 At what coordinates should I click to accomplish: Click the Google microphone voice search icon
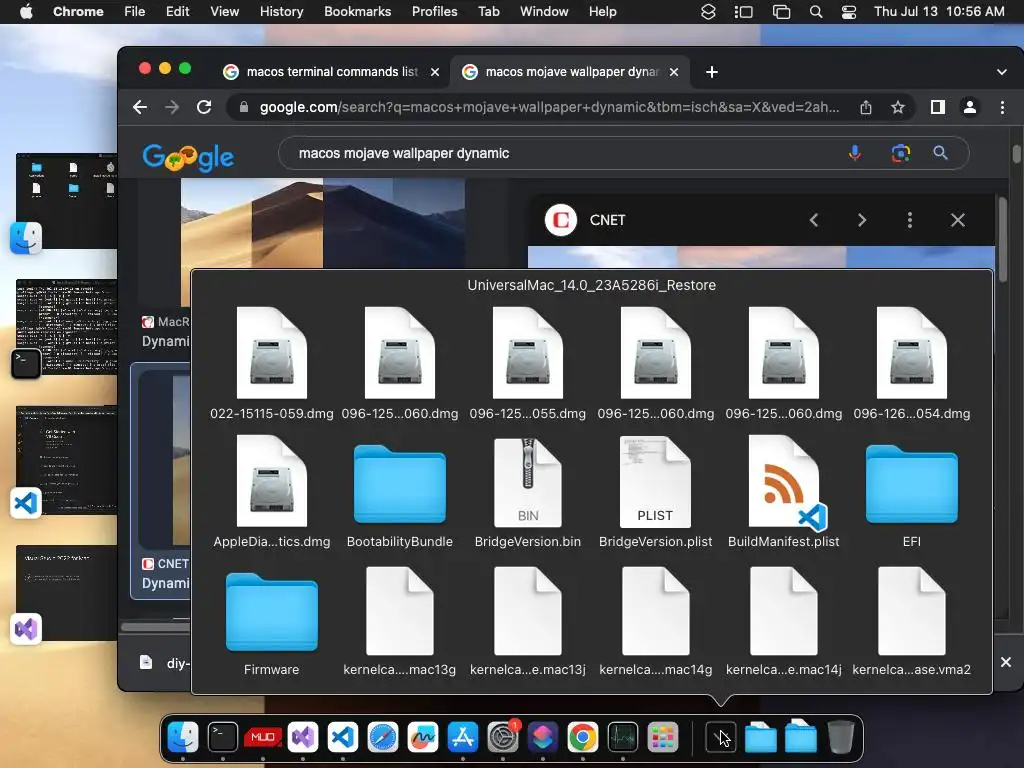[854, 153]
